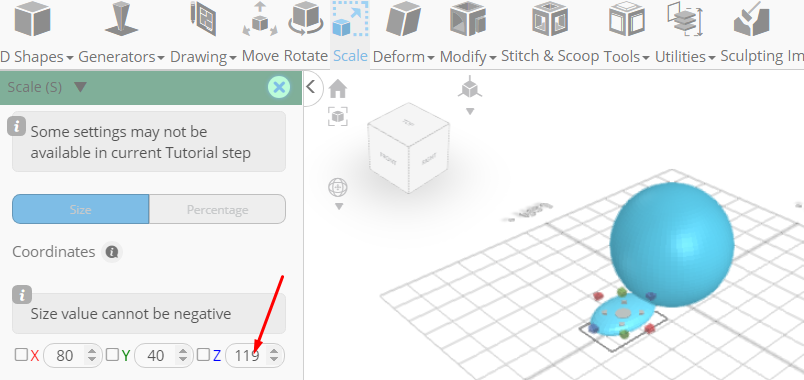Expand the Tools dropdown arrow
This screenshot has width=804, height=380.
point(646,57)
